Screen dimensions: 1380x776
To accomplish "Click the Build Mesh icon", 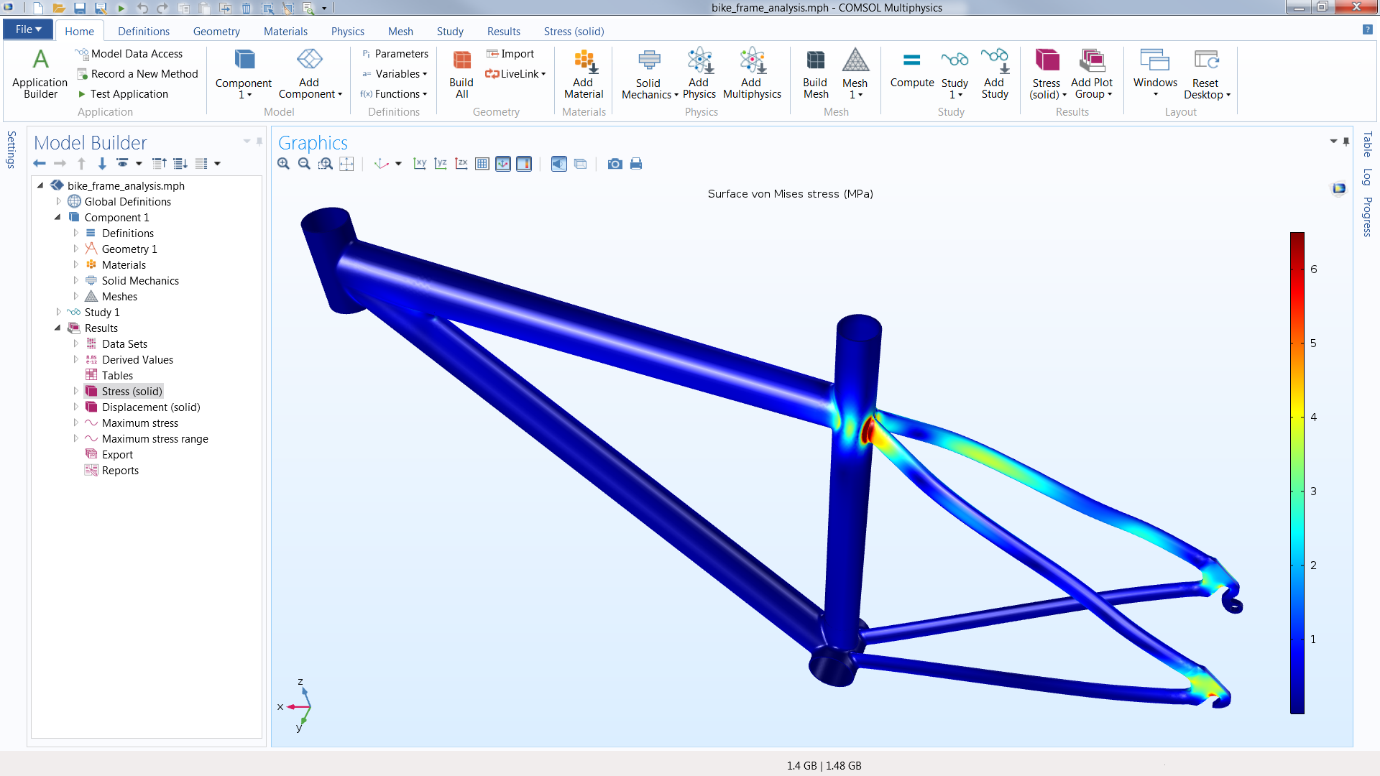I will [815, 74].
